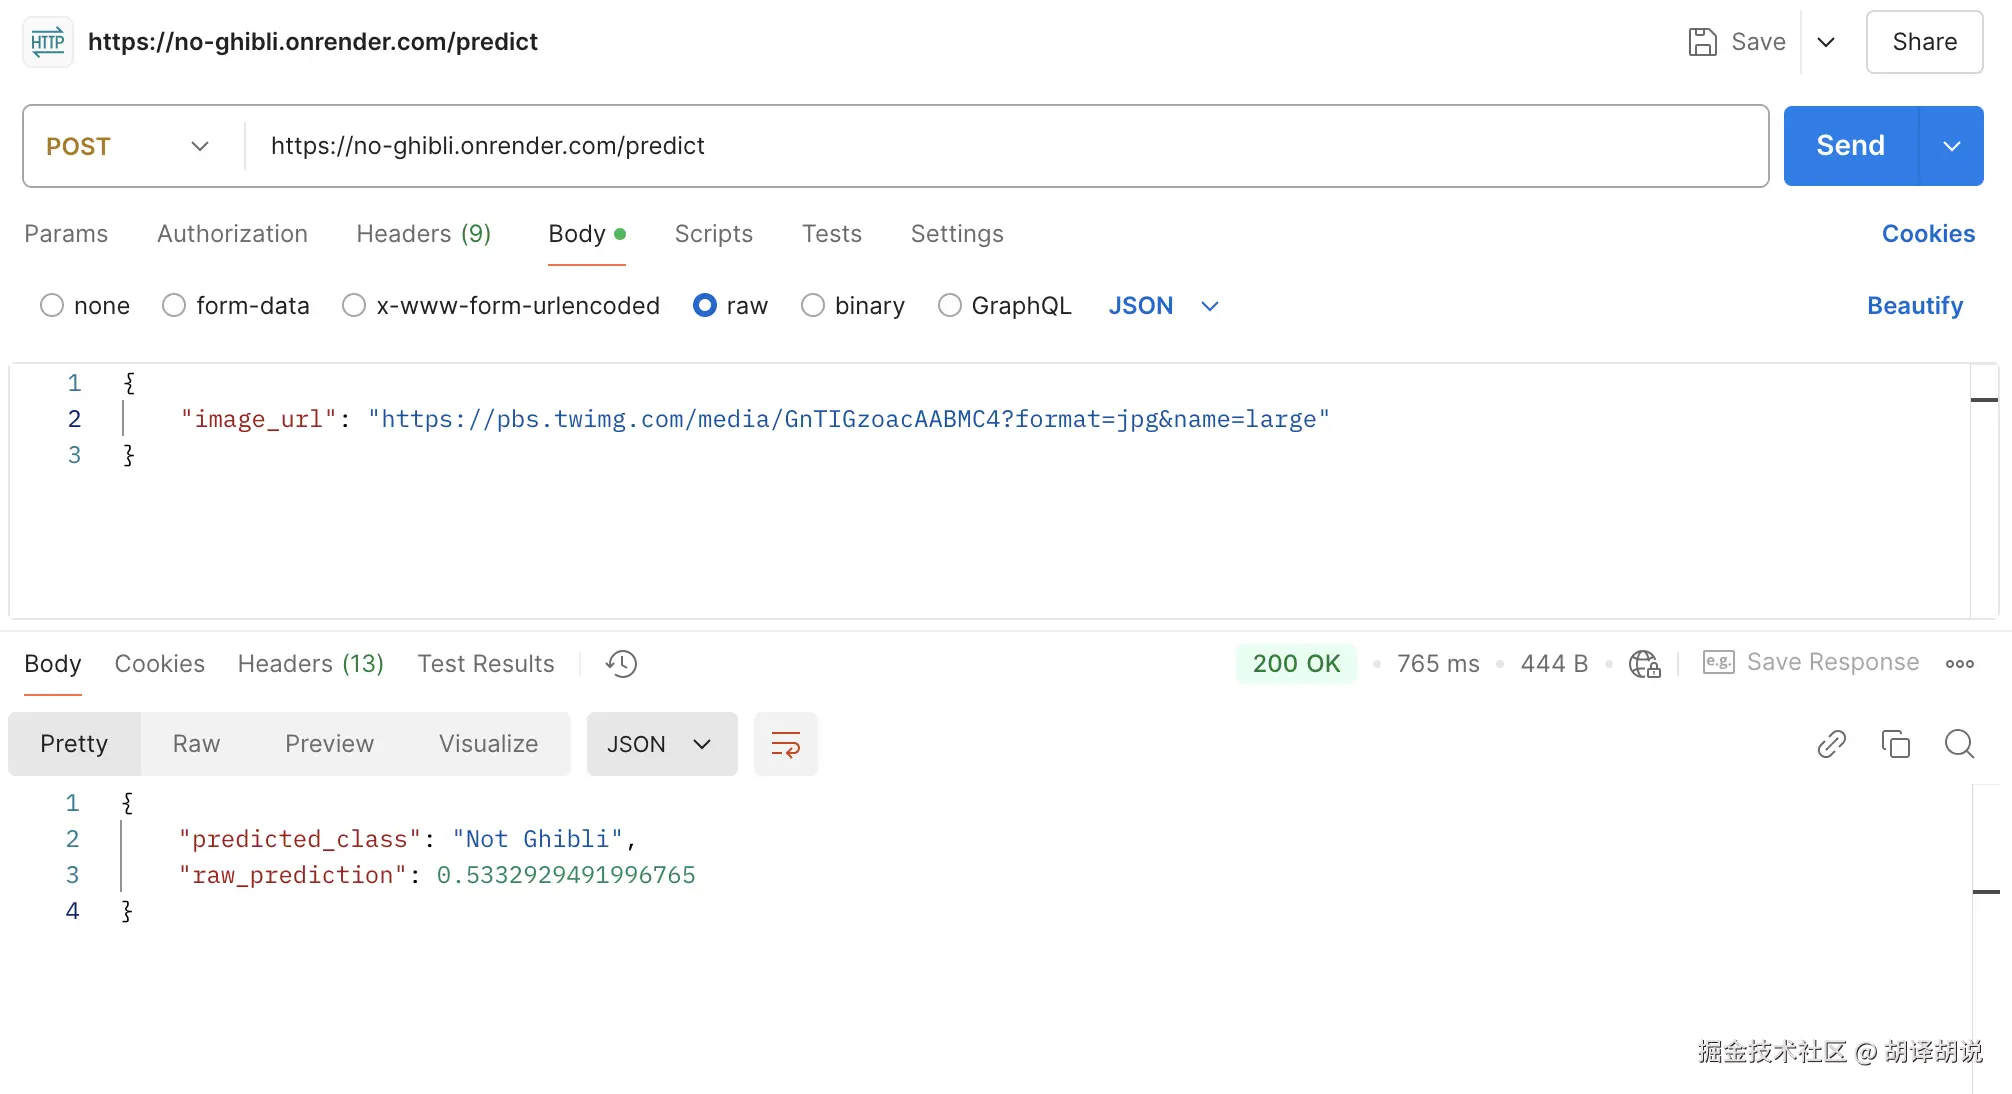Click the word wrap lines icon
Viewport: 2012px width, 1094px height.
786,744
